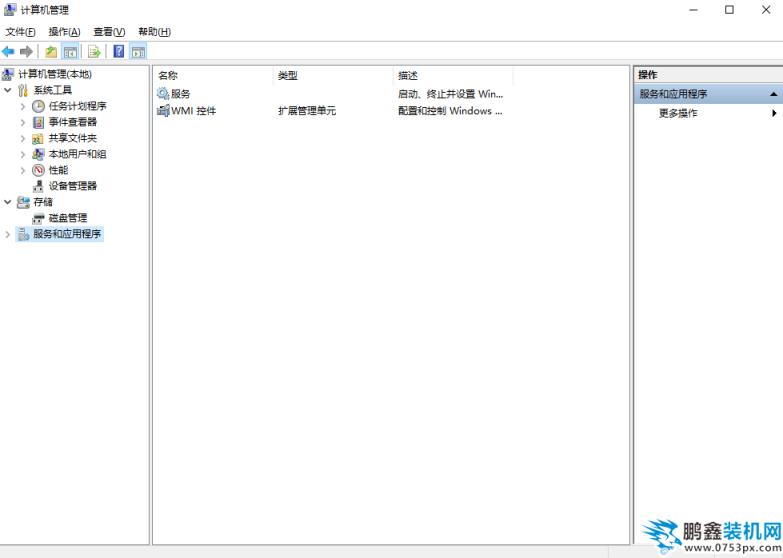Click the 启动、终止并设置 Win... description
Screen dimensions: 783x558
click(450, 94)
